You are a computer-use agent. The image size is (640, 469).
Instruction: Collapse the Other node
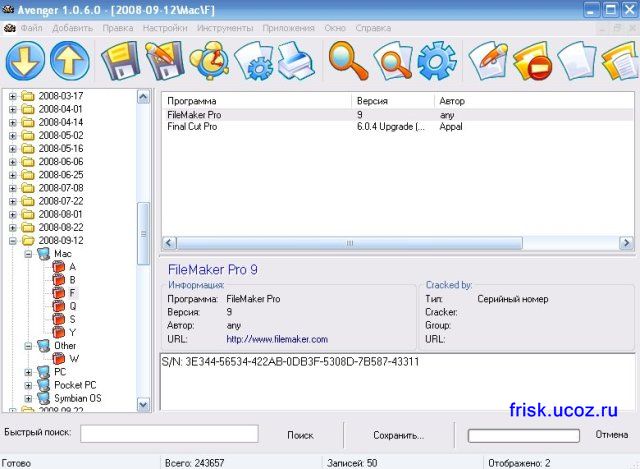click(x=28, y=346)
